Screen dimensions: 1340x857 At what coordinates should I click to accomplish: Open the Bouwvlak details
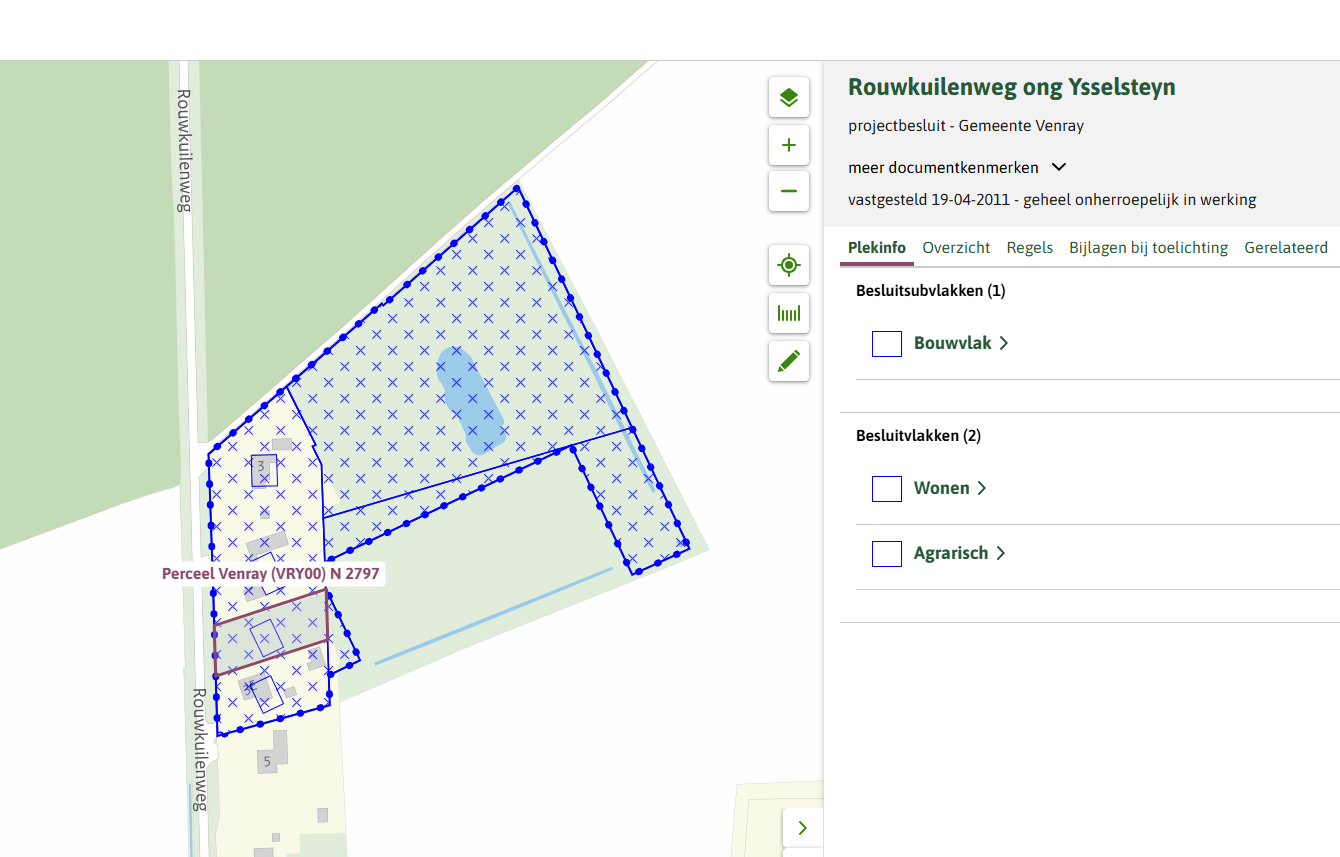pyautogui.click(x=960, y=343)
